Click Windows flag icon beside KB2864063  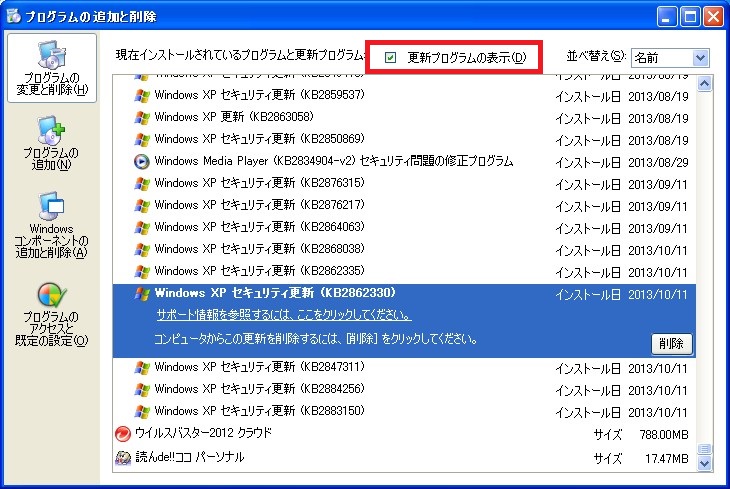(x=142, y=228)
